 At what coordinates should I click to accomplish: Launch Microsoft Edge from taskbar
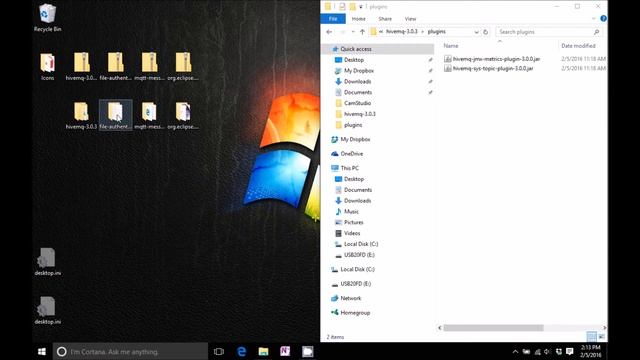coord(241,351)
